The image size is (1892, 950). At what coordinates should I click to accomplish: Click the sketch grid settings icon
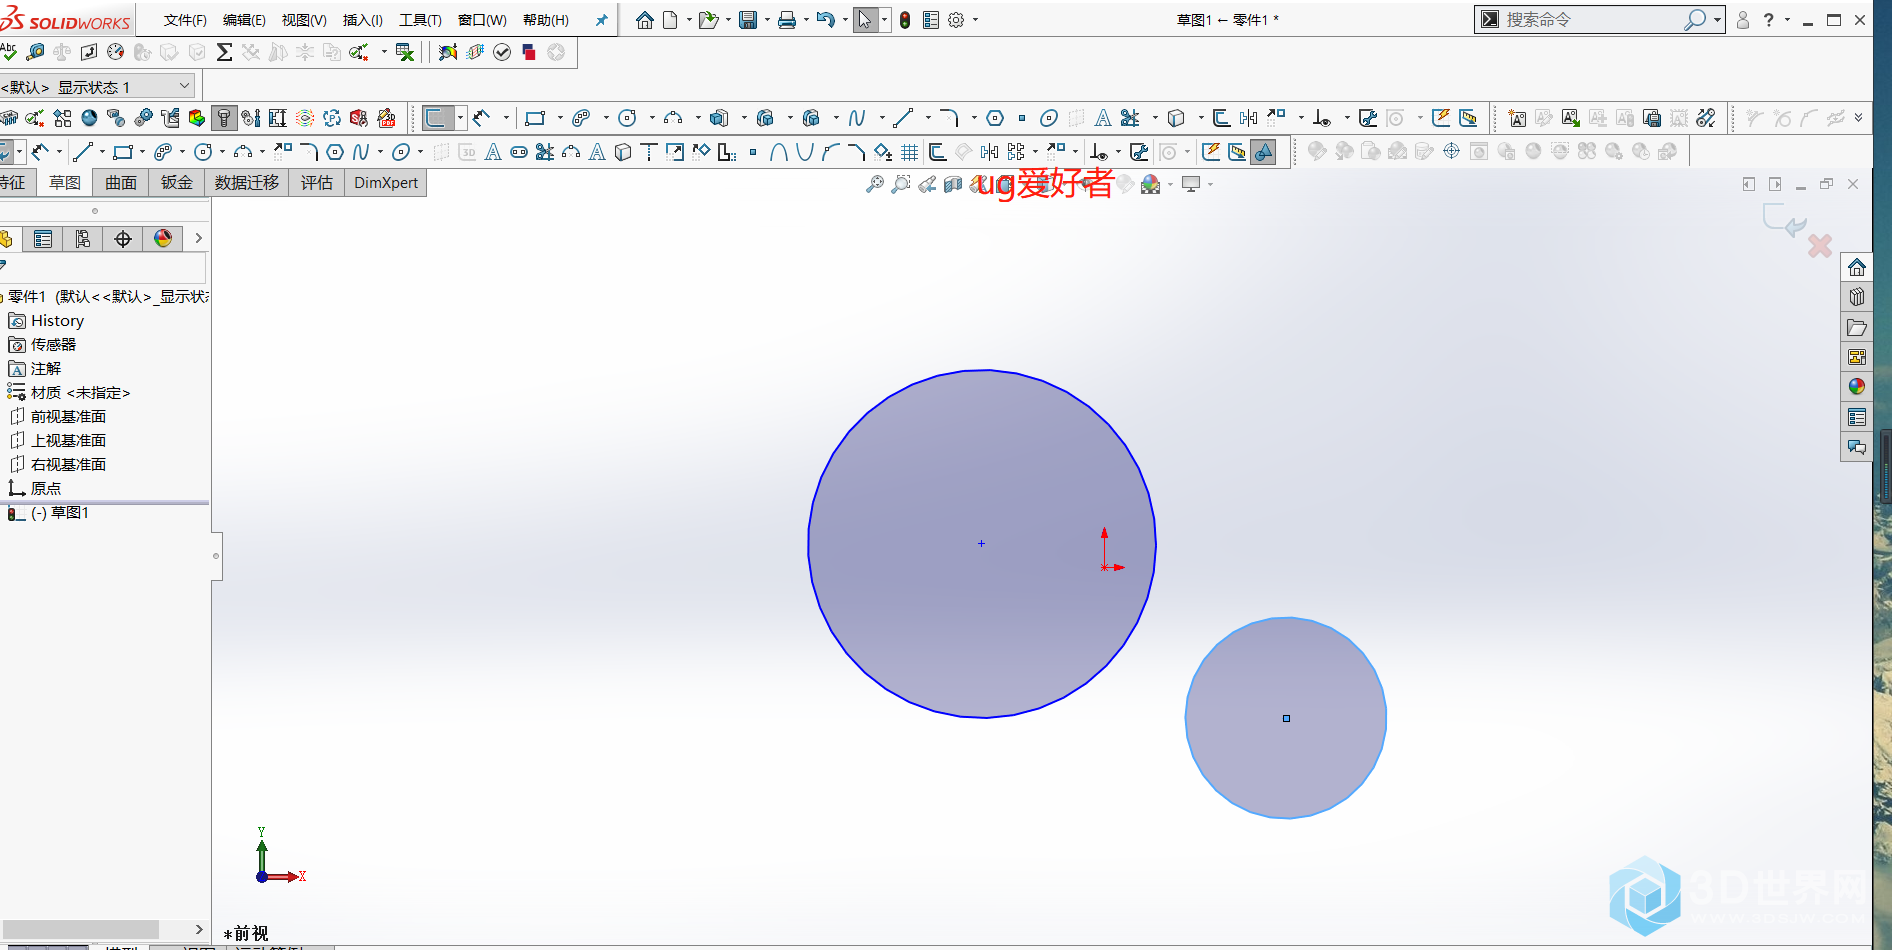click(910, 152)
